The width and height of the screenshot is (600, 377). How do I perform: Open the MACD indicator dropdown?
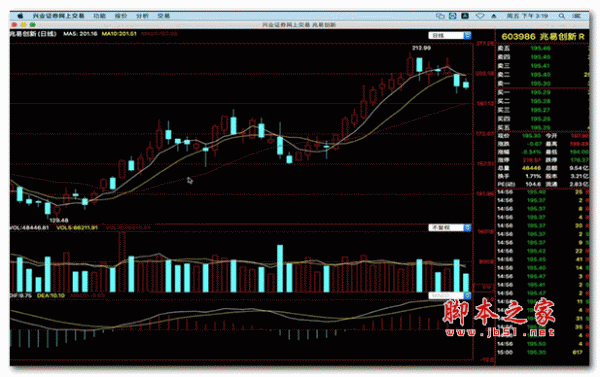pyautogui.click(x=449, y=295)
